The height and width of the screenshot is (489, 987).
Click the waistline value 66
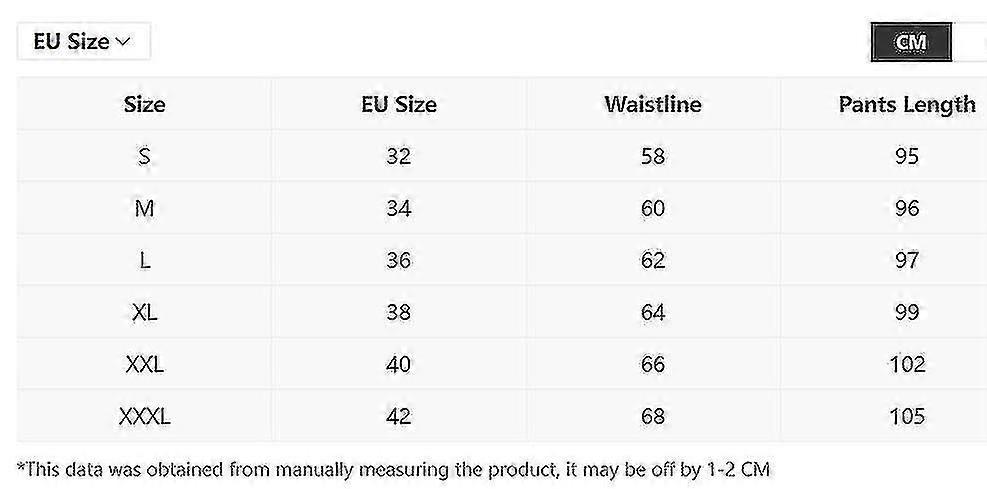(653, 365)
